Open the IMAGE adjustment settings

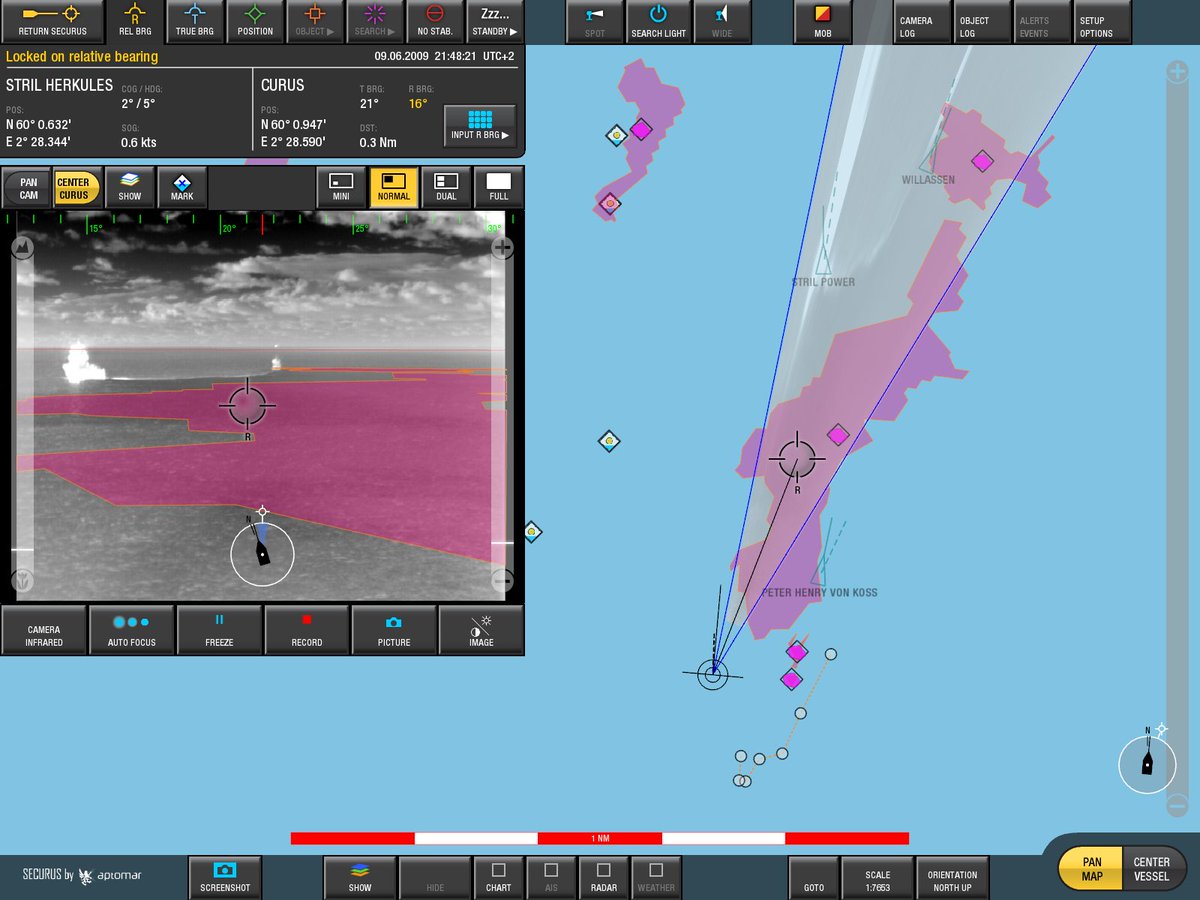pyautogui.click(x=481, y=630)
